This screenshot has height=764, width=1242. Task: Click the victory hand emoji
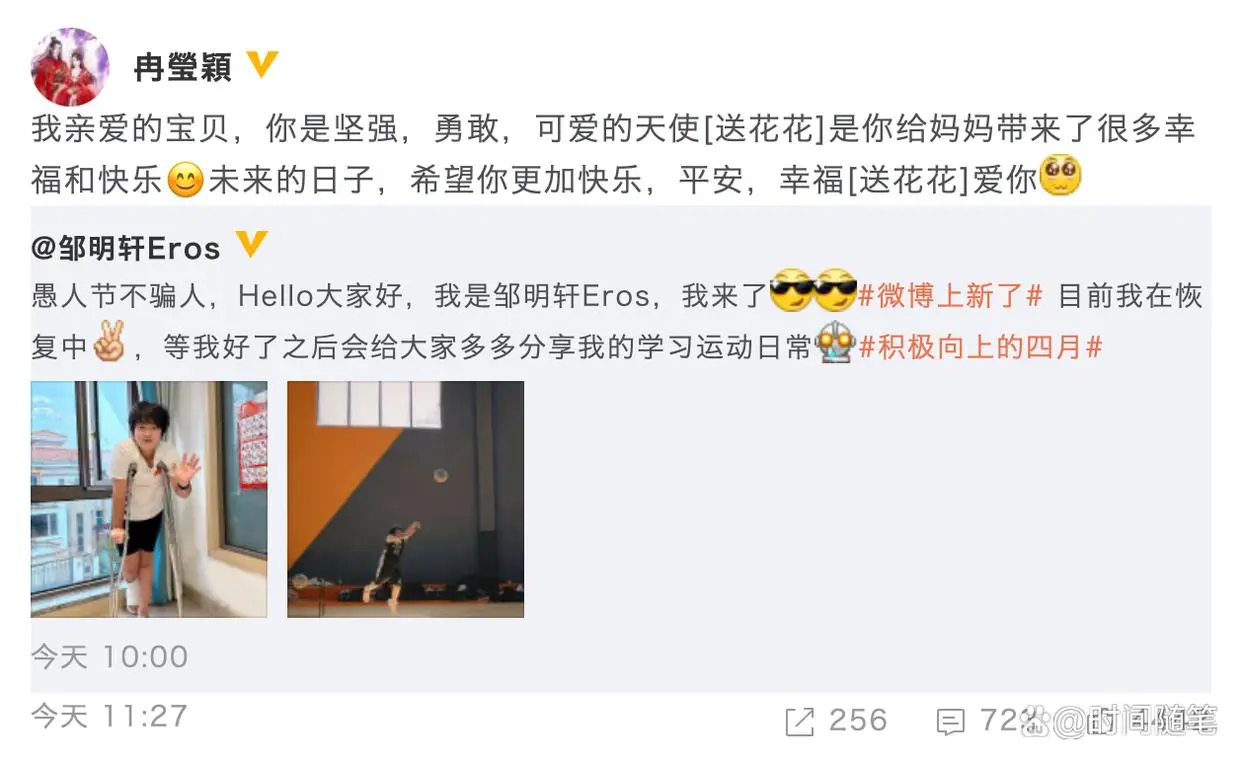(109, 345)
